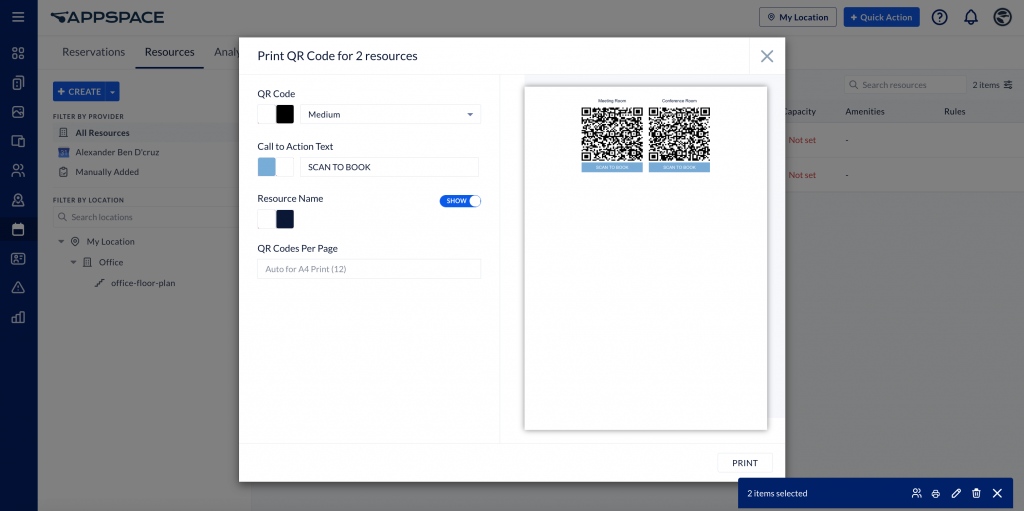Click the Quick Action button
Viewport: 1024px width, 511px height.
coord(882,17)
